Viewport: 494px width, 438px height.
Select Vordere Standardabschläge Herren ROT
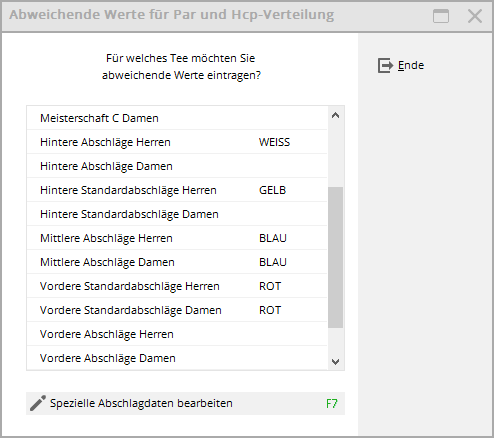click(x=177, y=286)
